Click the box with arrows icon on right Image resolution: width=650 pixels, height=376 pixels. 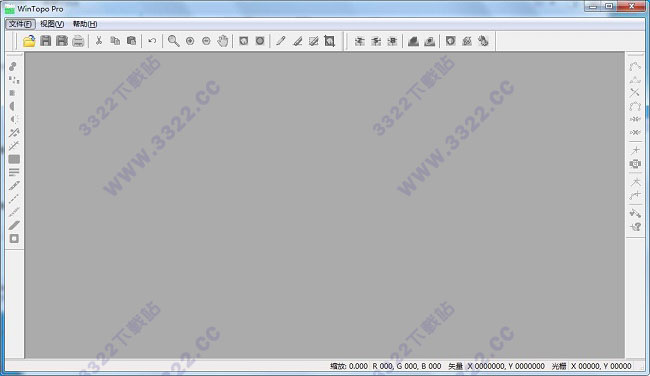[635, 164]
